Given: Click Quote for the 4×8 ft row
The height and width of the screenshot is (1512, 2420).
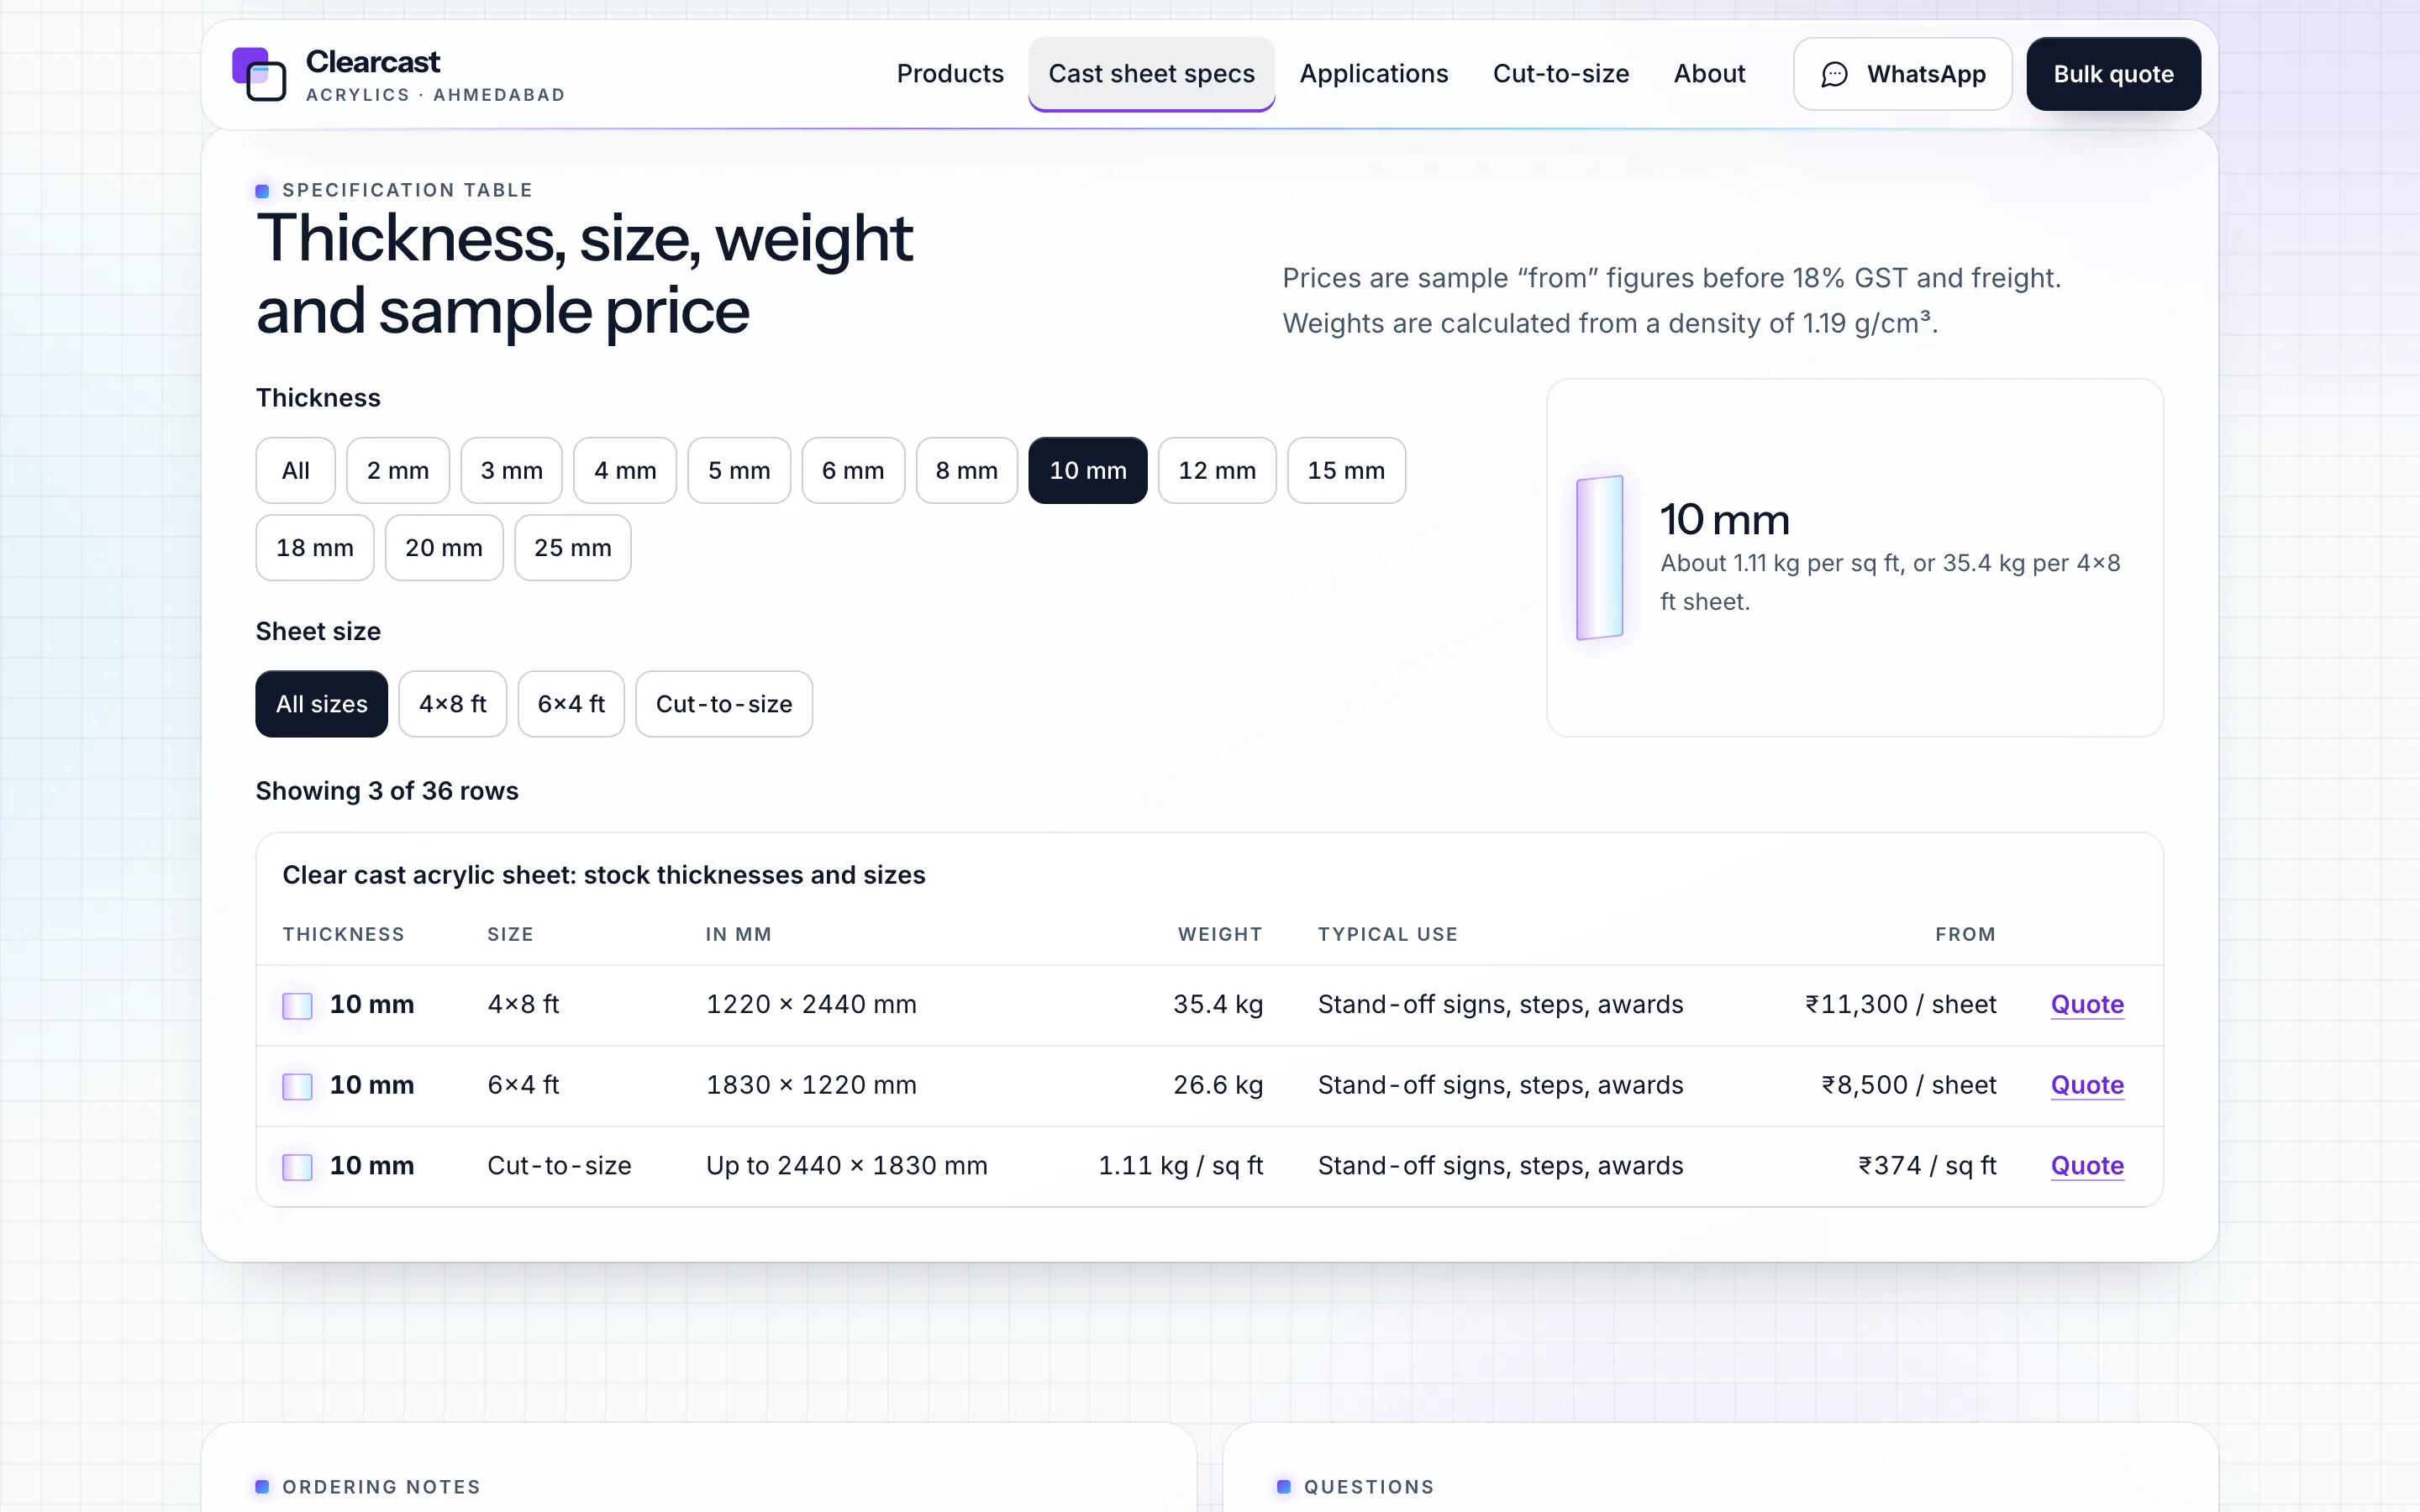Looking at the screenshot, I should pos(2087,1005).
